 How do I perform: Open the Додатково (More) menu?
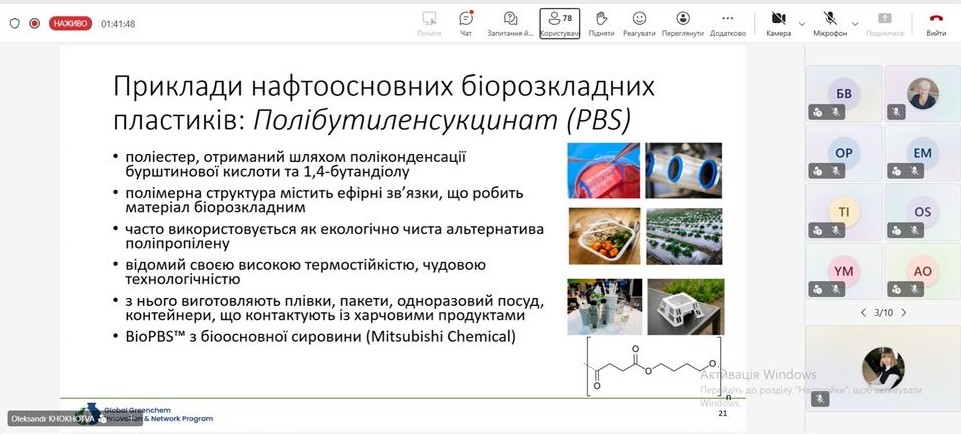pyautogui.click(x=727, y=23)
